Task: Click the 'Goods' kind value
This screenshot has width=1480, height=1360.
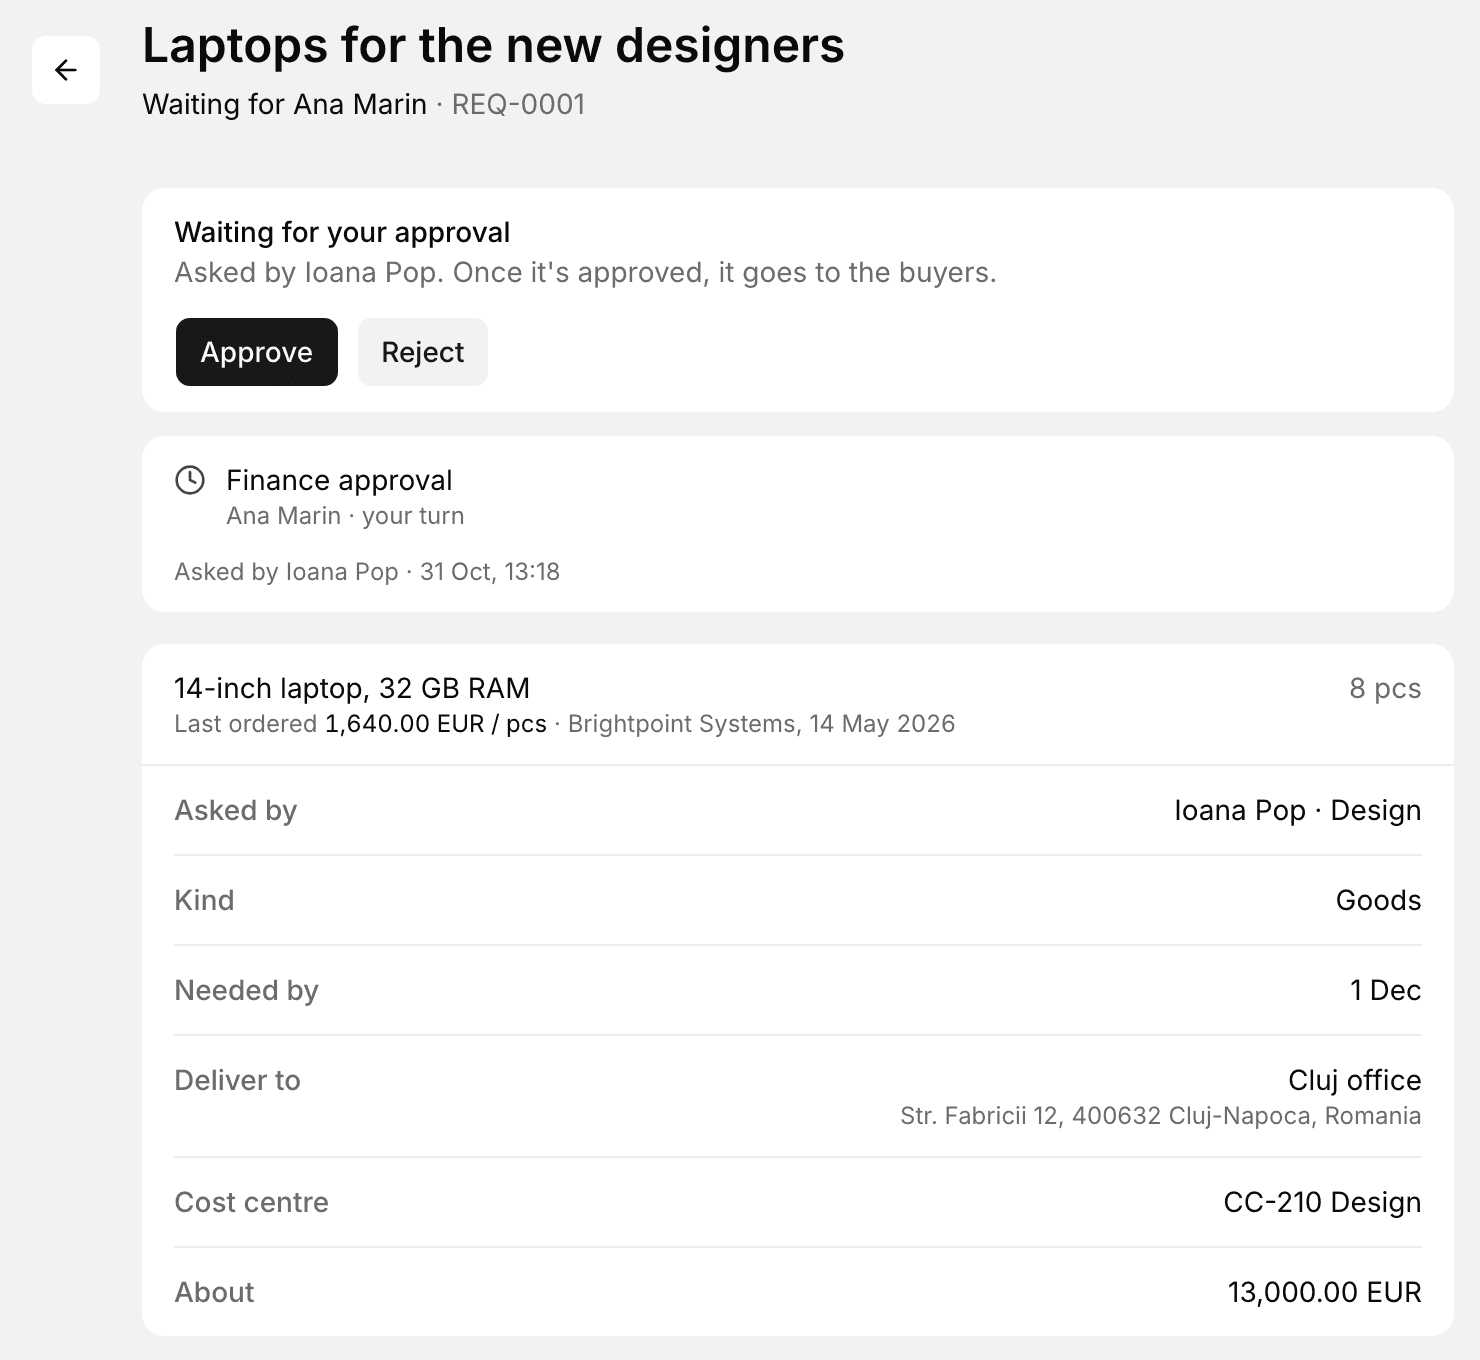Action: click(x=1379, y=900)
